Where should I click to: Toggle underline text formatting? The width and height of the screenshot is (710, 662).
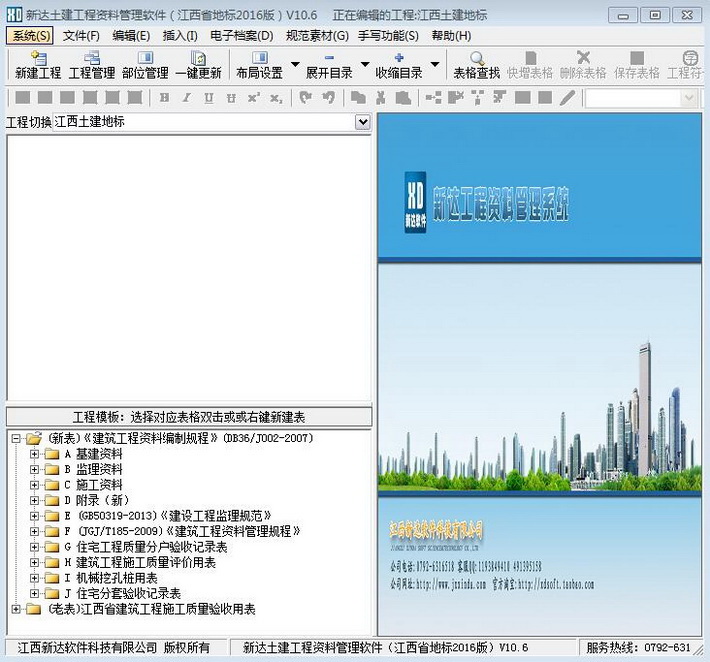click(x=209, y=98)
